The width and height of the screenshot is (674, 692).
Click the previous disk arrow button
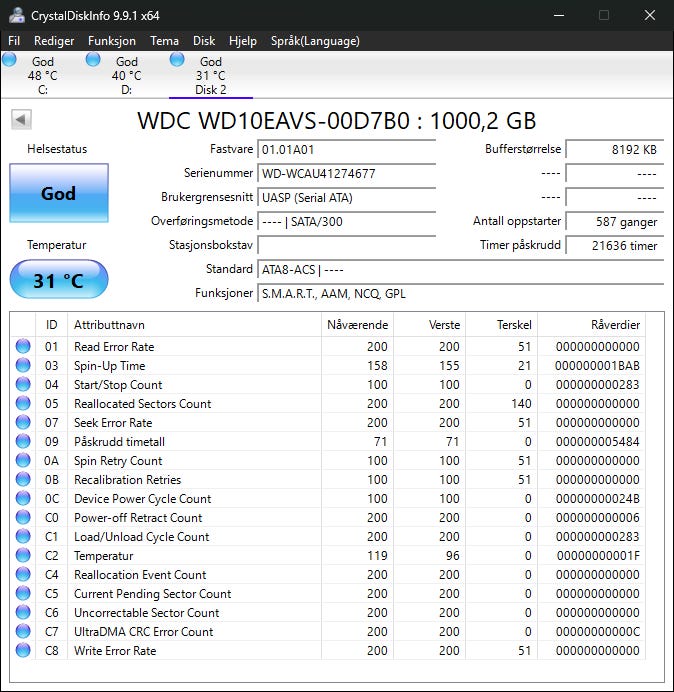(21, 120)
